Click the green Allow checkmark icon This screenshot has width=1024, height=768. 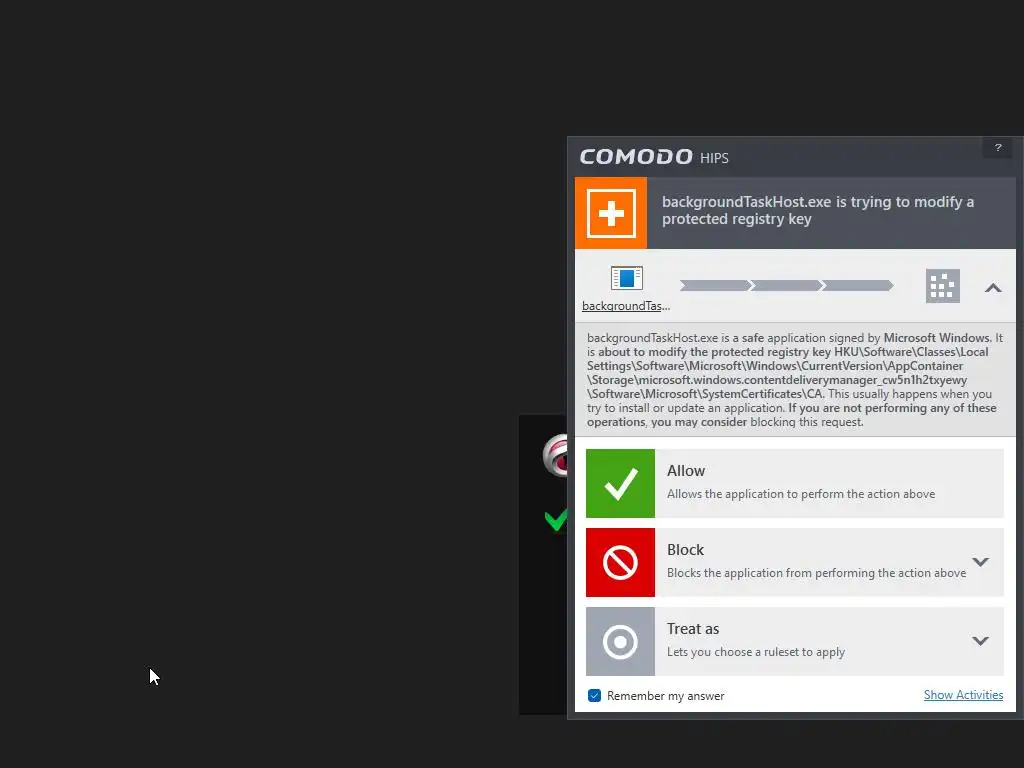[620, 483]
